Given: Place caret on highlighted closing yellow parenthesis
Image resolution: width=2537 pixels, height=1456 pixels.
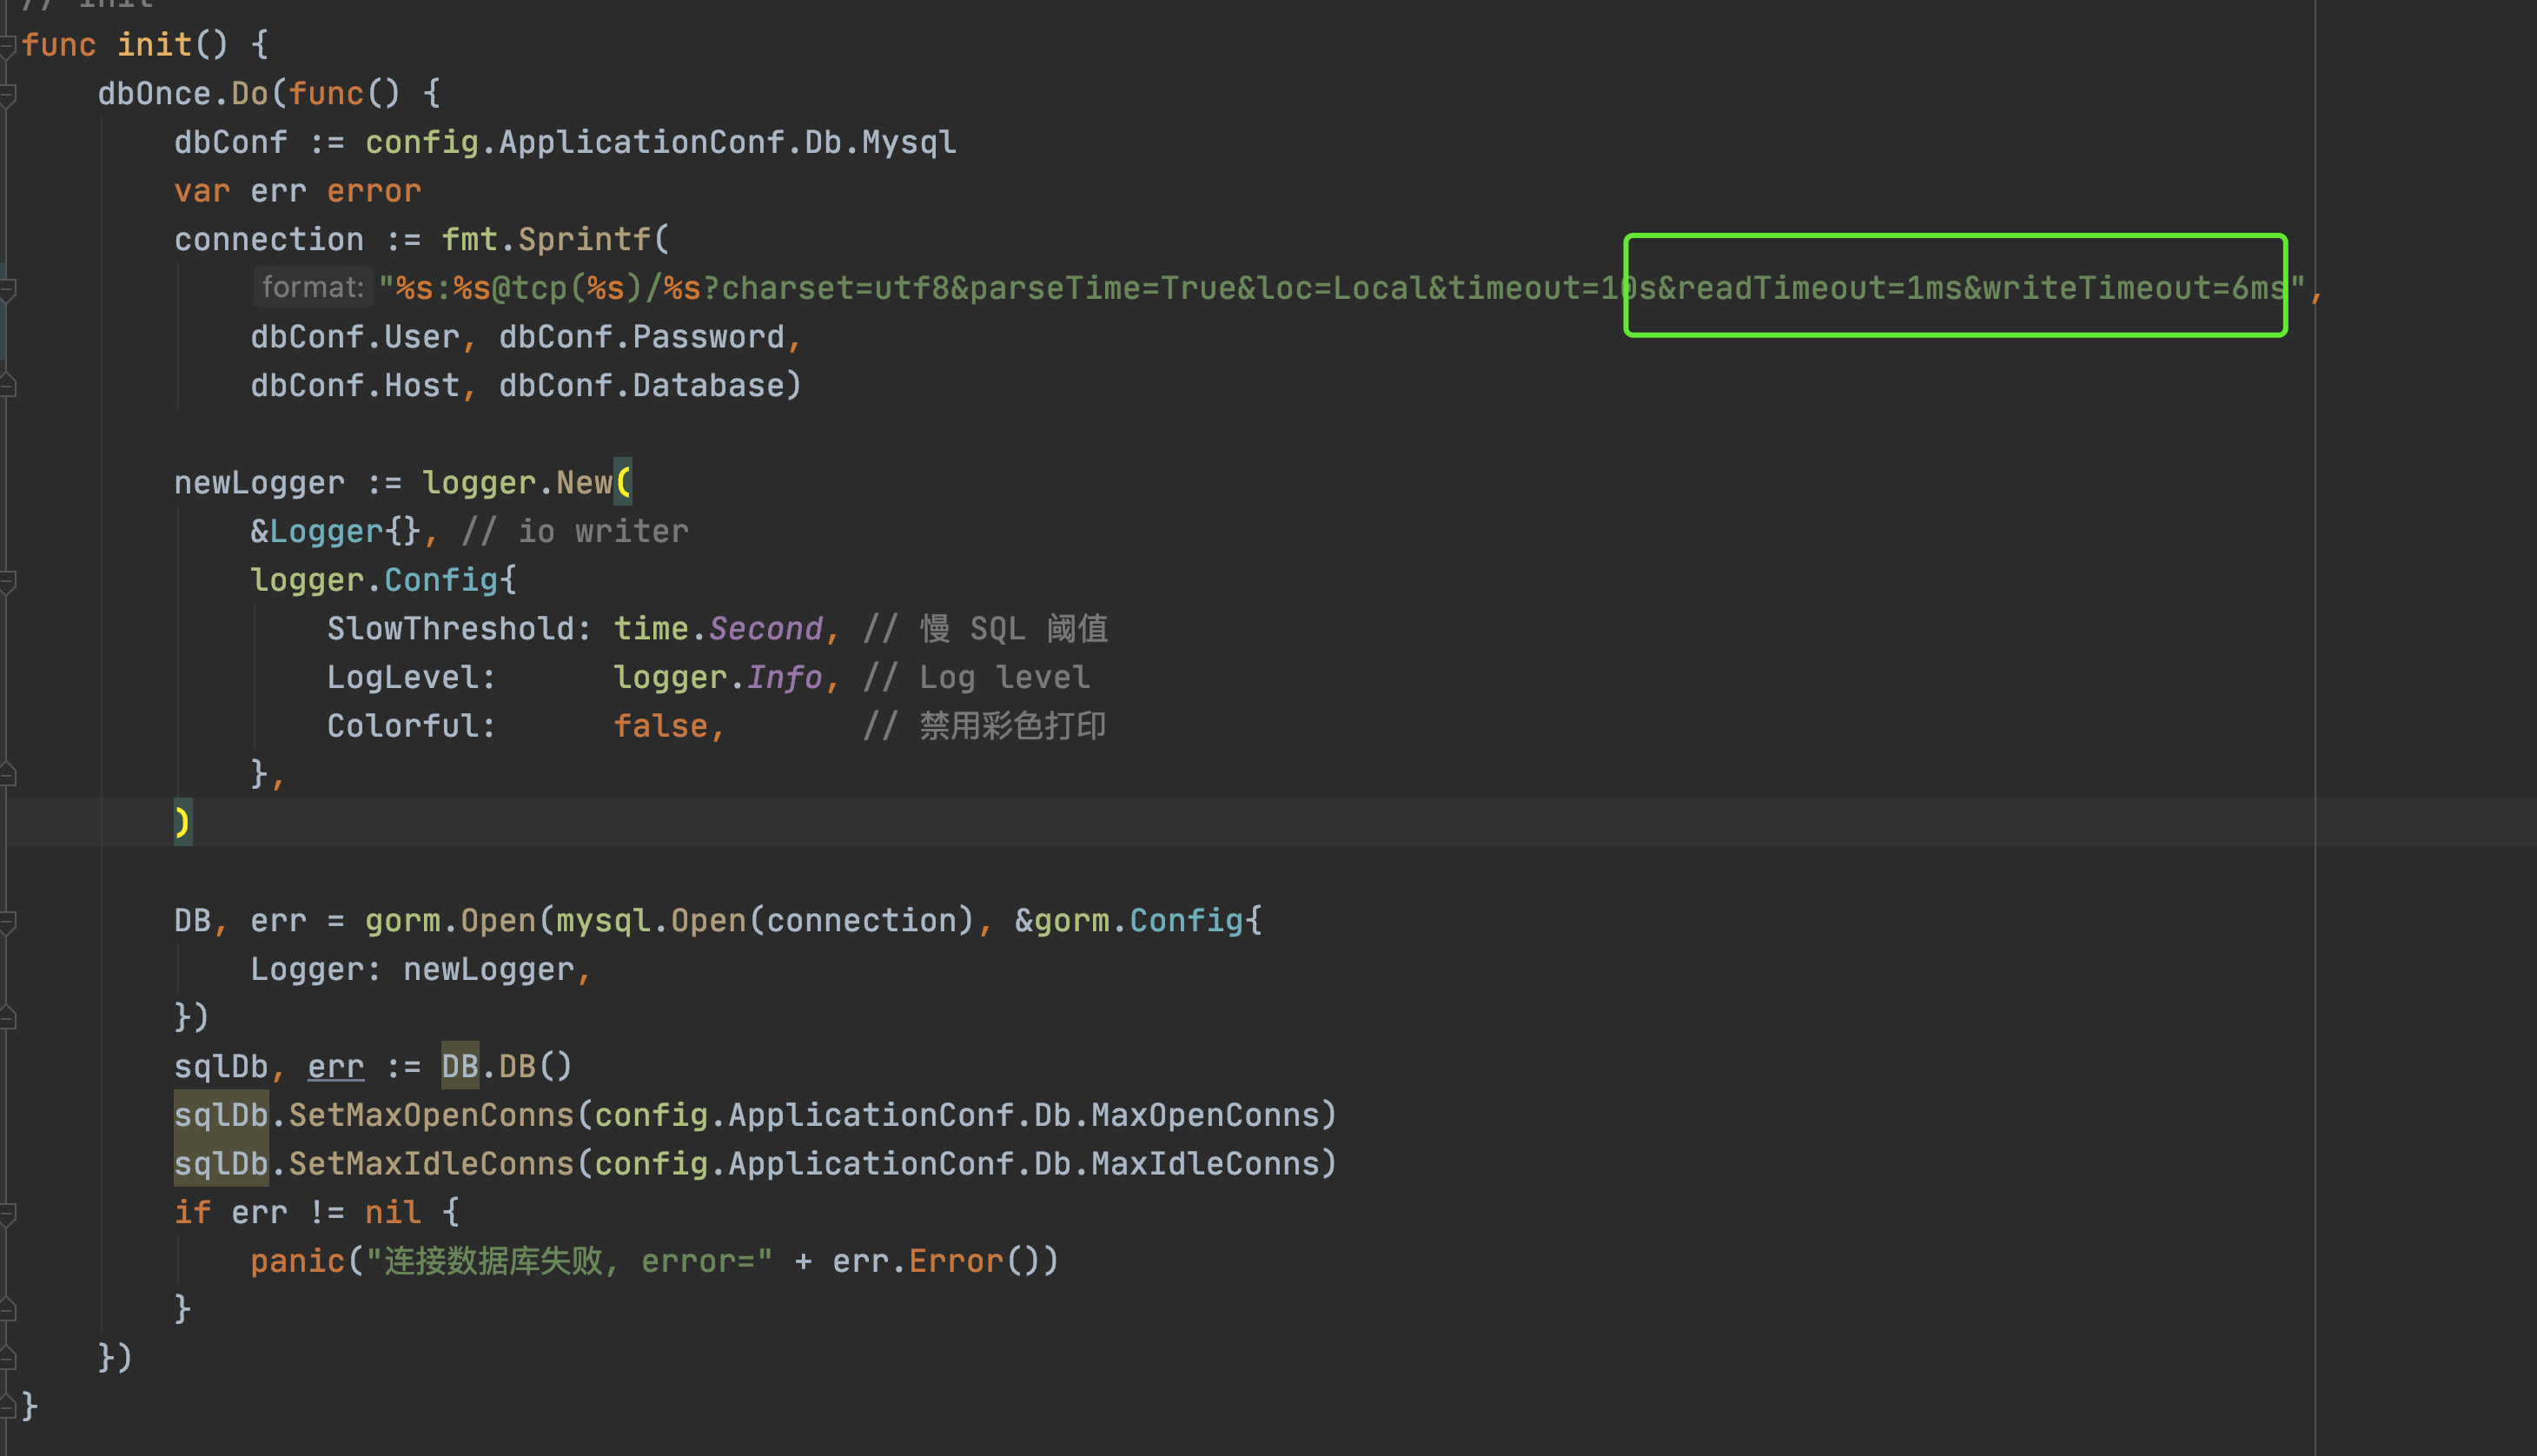Looking at the screenshot, I should click(x=182, y=823).
